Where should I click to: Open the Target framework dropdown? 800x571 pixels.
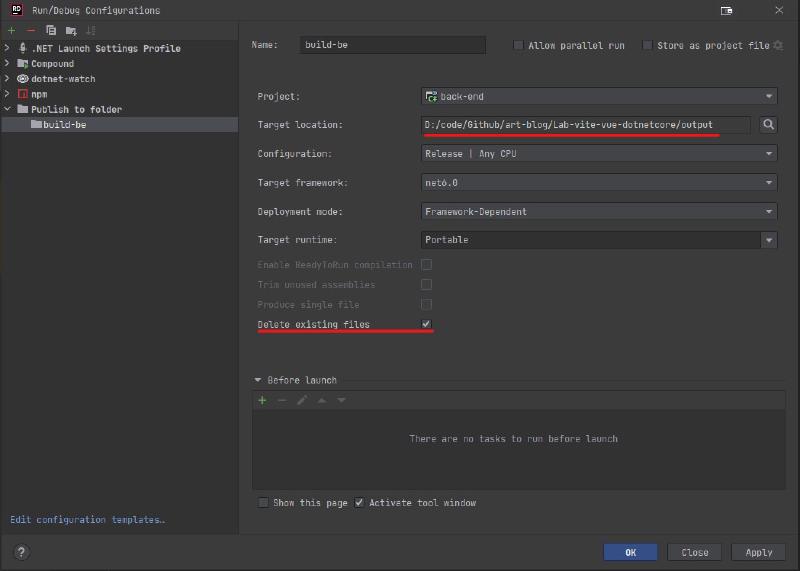click(599, 183)
